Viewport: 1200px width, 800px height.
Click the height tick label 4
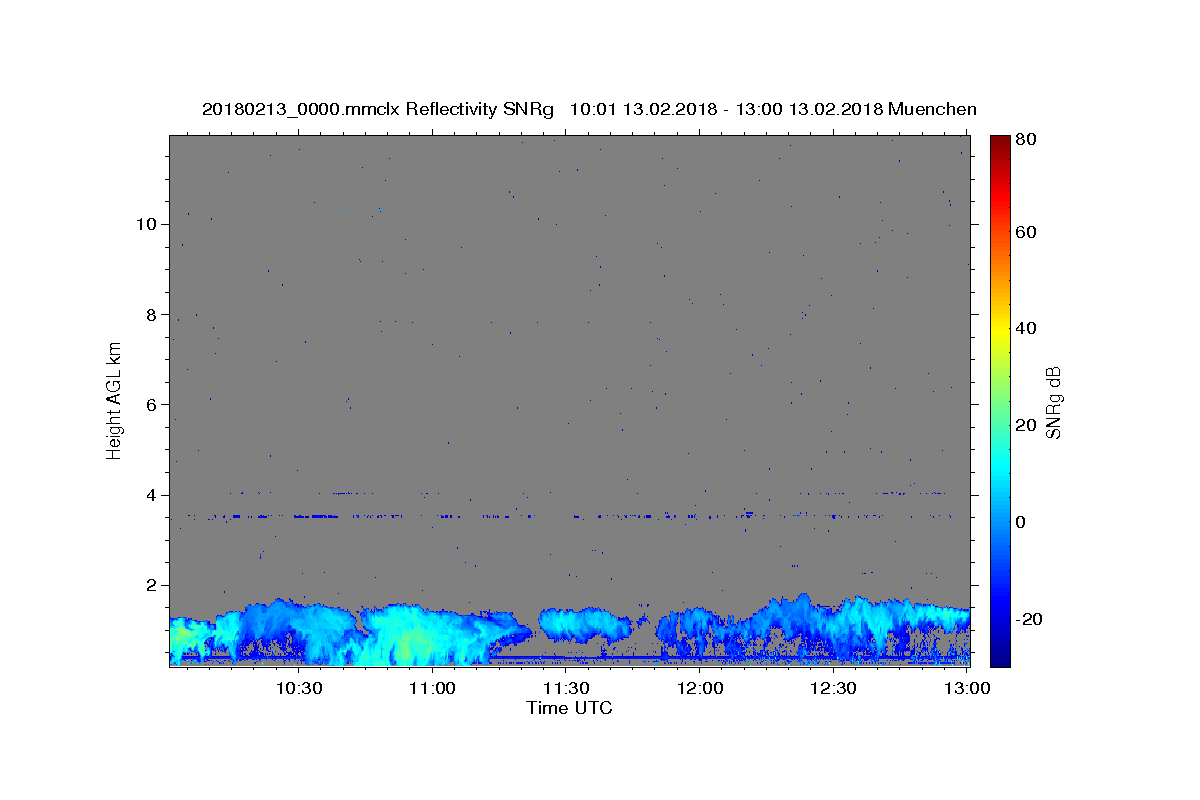click(153, 495)
